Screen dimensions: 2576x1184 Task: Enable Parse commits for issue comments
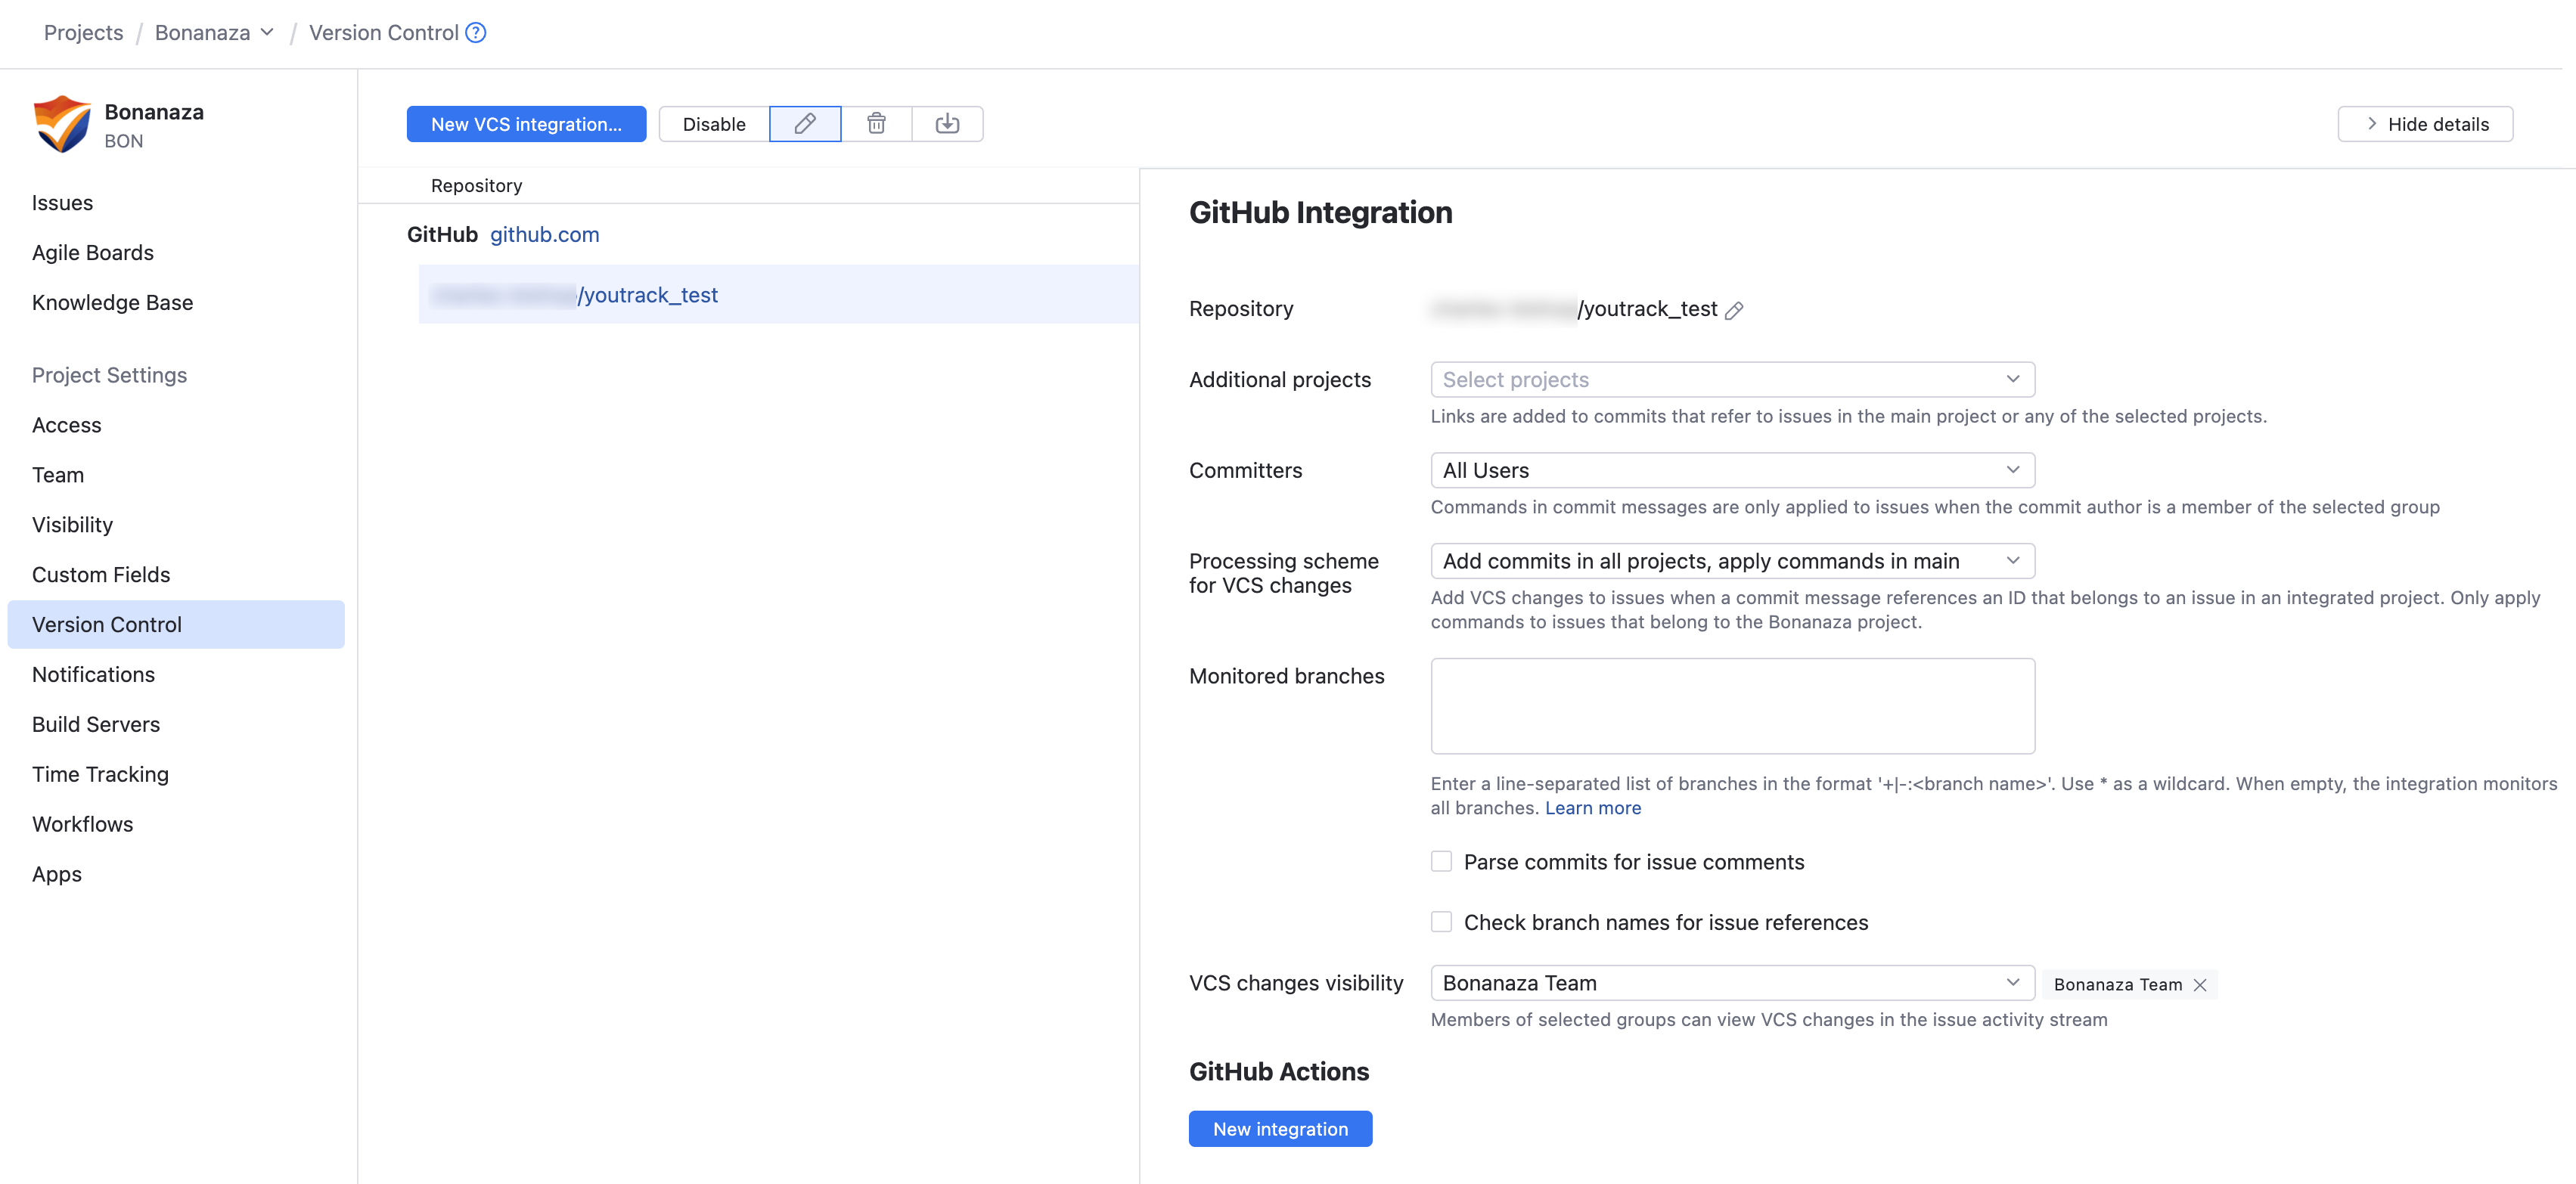1441,861
